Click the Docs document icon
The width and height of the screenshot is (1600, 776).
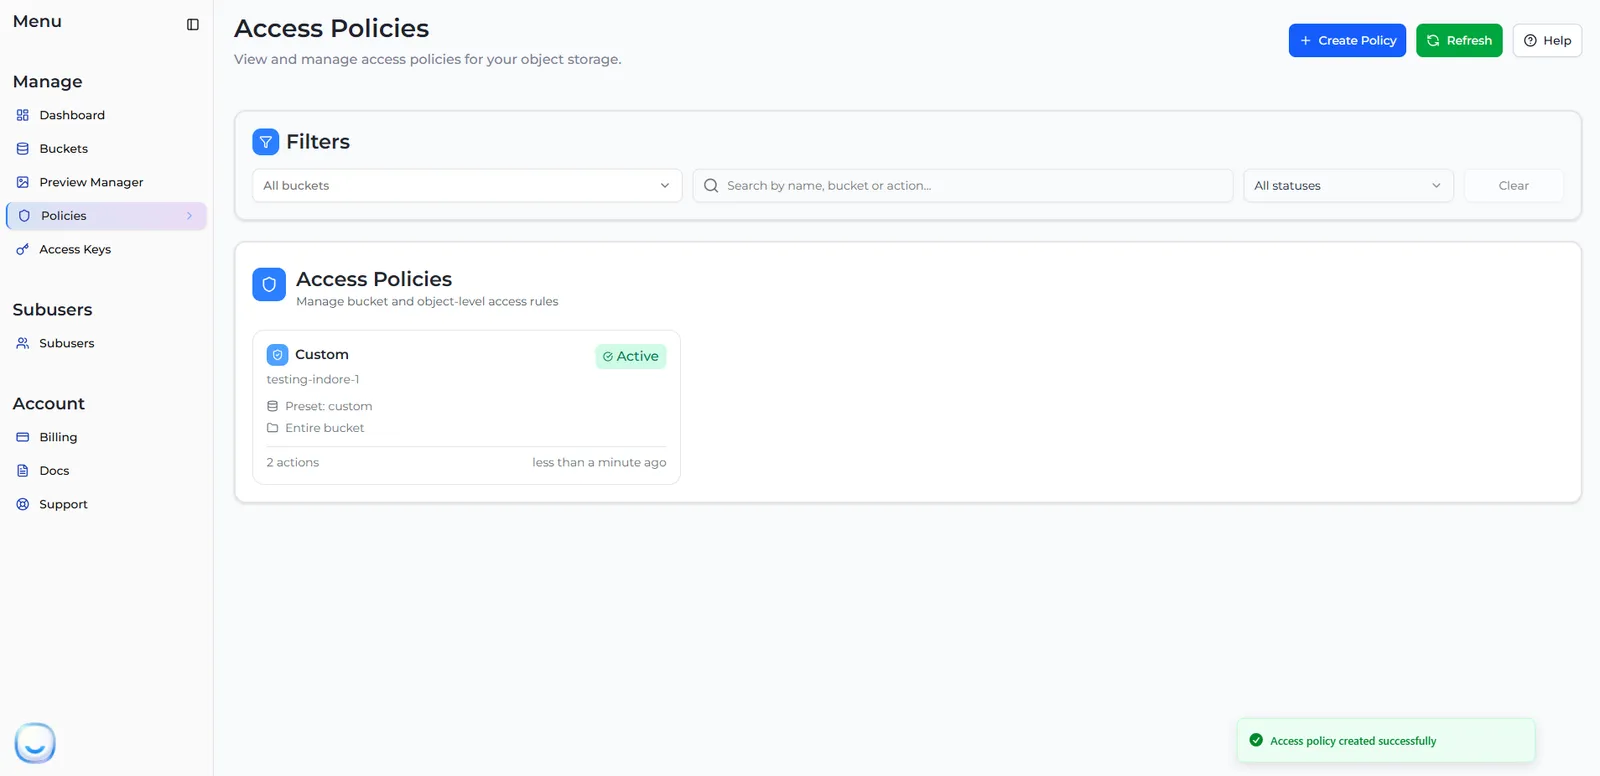[x=23, y=471]
